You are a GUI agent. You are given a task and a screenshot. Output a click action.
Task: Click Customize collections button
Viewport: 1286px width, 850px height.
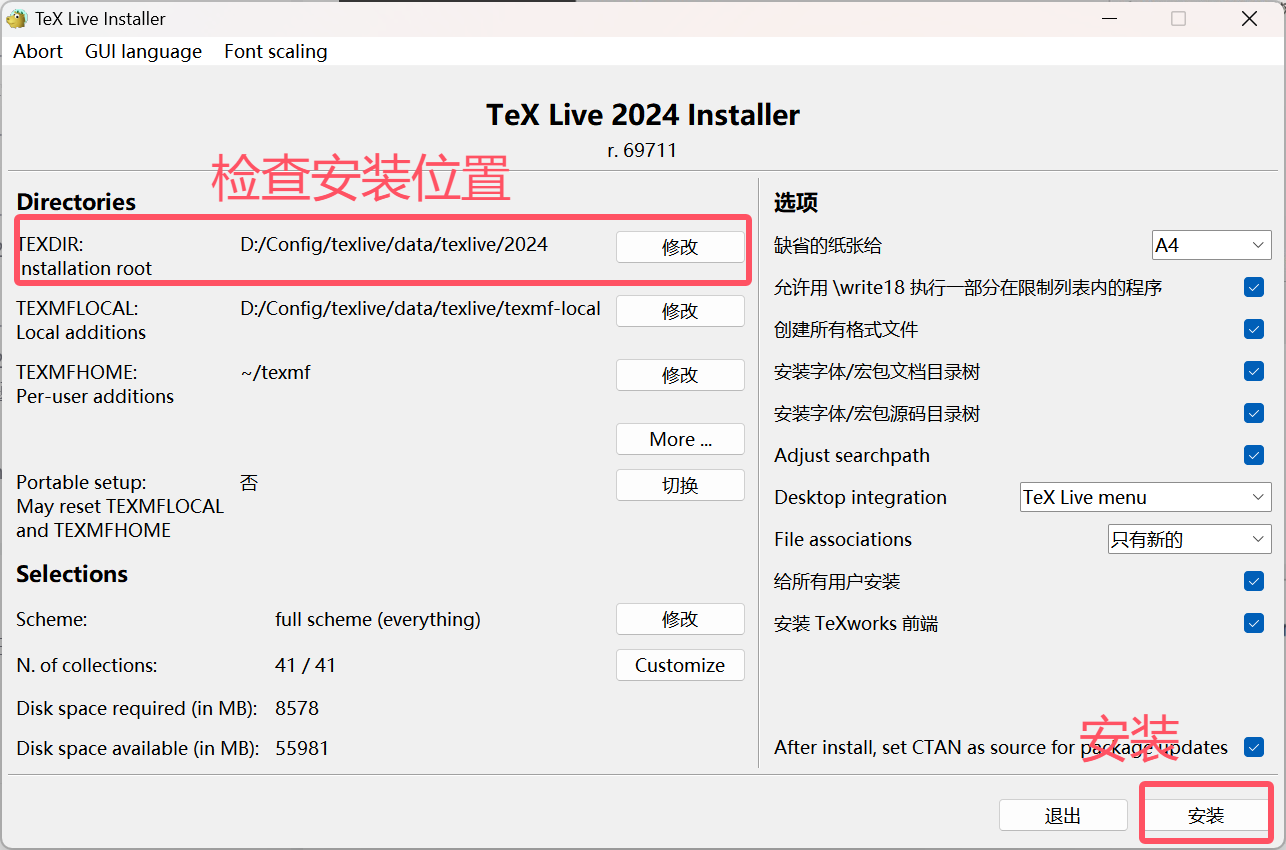click(680, 665)
